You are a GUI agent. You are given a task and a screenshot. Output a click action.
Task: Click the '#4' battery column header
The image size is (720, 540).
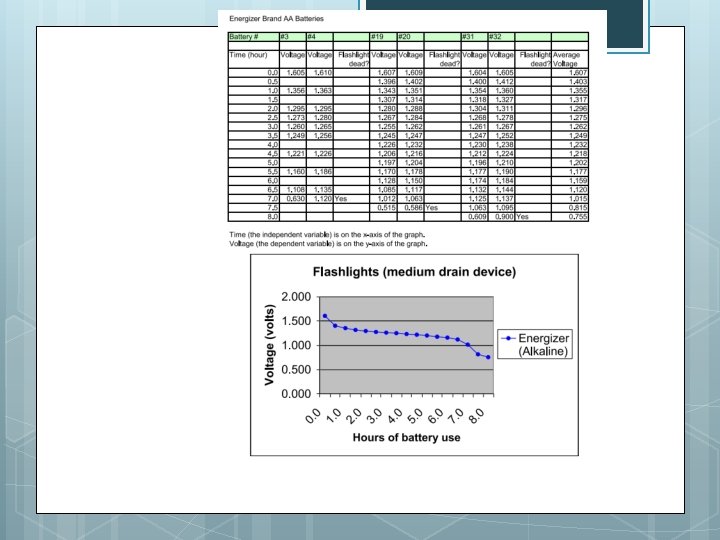pos(320,37)
